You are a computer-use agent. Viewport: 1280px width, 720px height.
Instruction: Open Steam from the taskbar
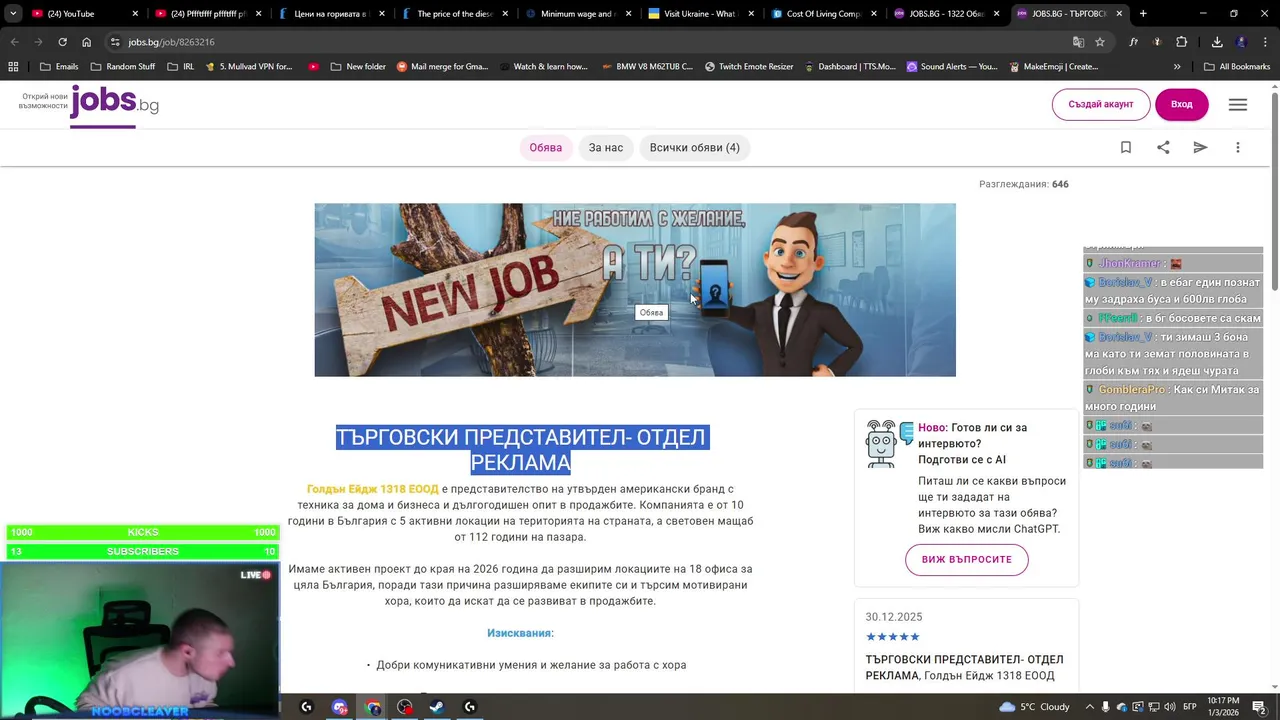tap(437, 707)
